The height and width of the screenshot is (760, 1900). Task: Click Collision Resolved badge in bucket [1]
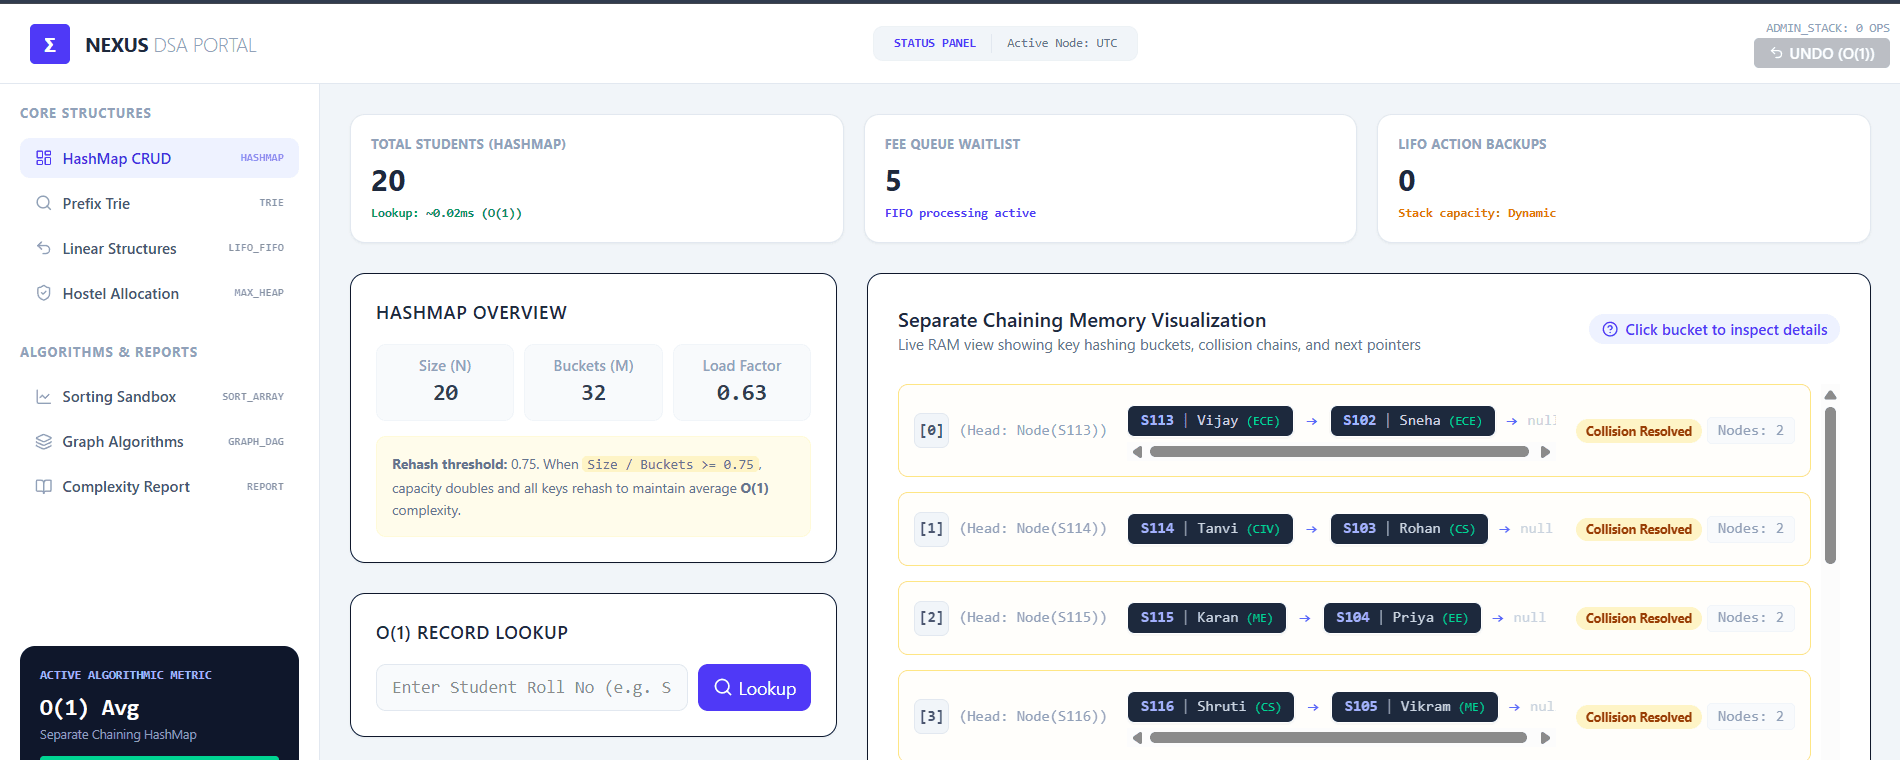[1638, 529]
